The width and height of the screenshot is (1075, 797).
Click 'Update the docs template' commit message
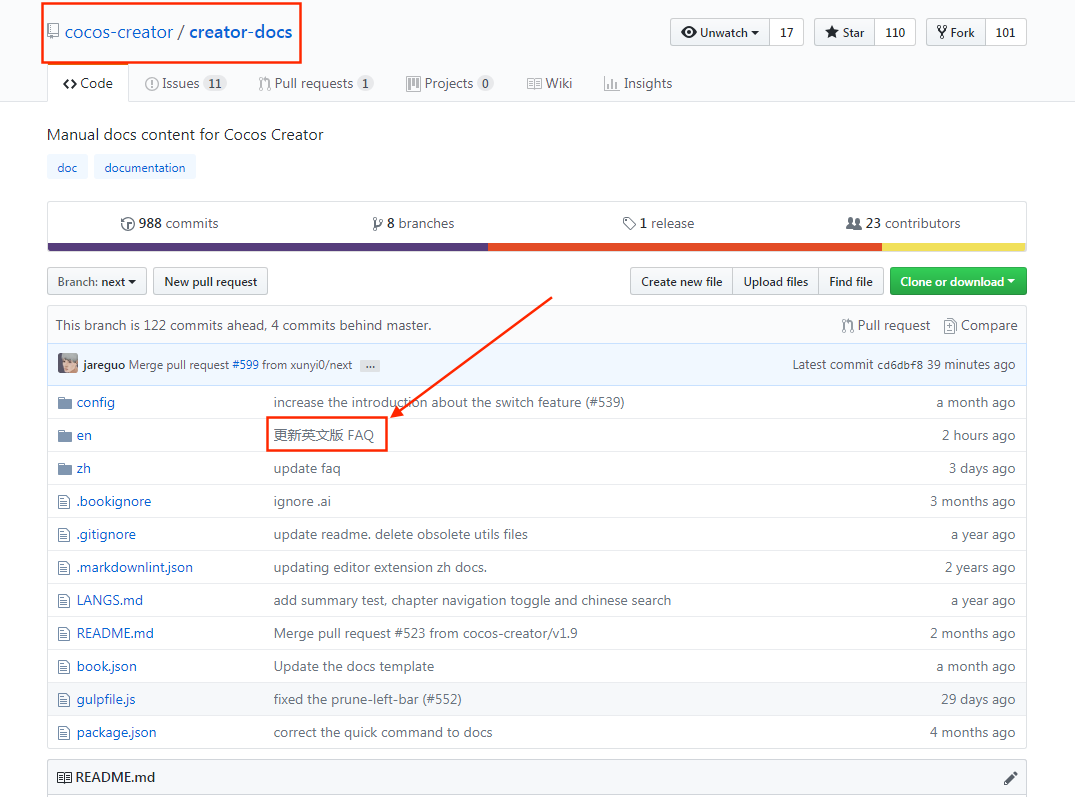pos(354,666)
